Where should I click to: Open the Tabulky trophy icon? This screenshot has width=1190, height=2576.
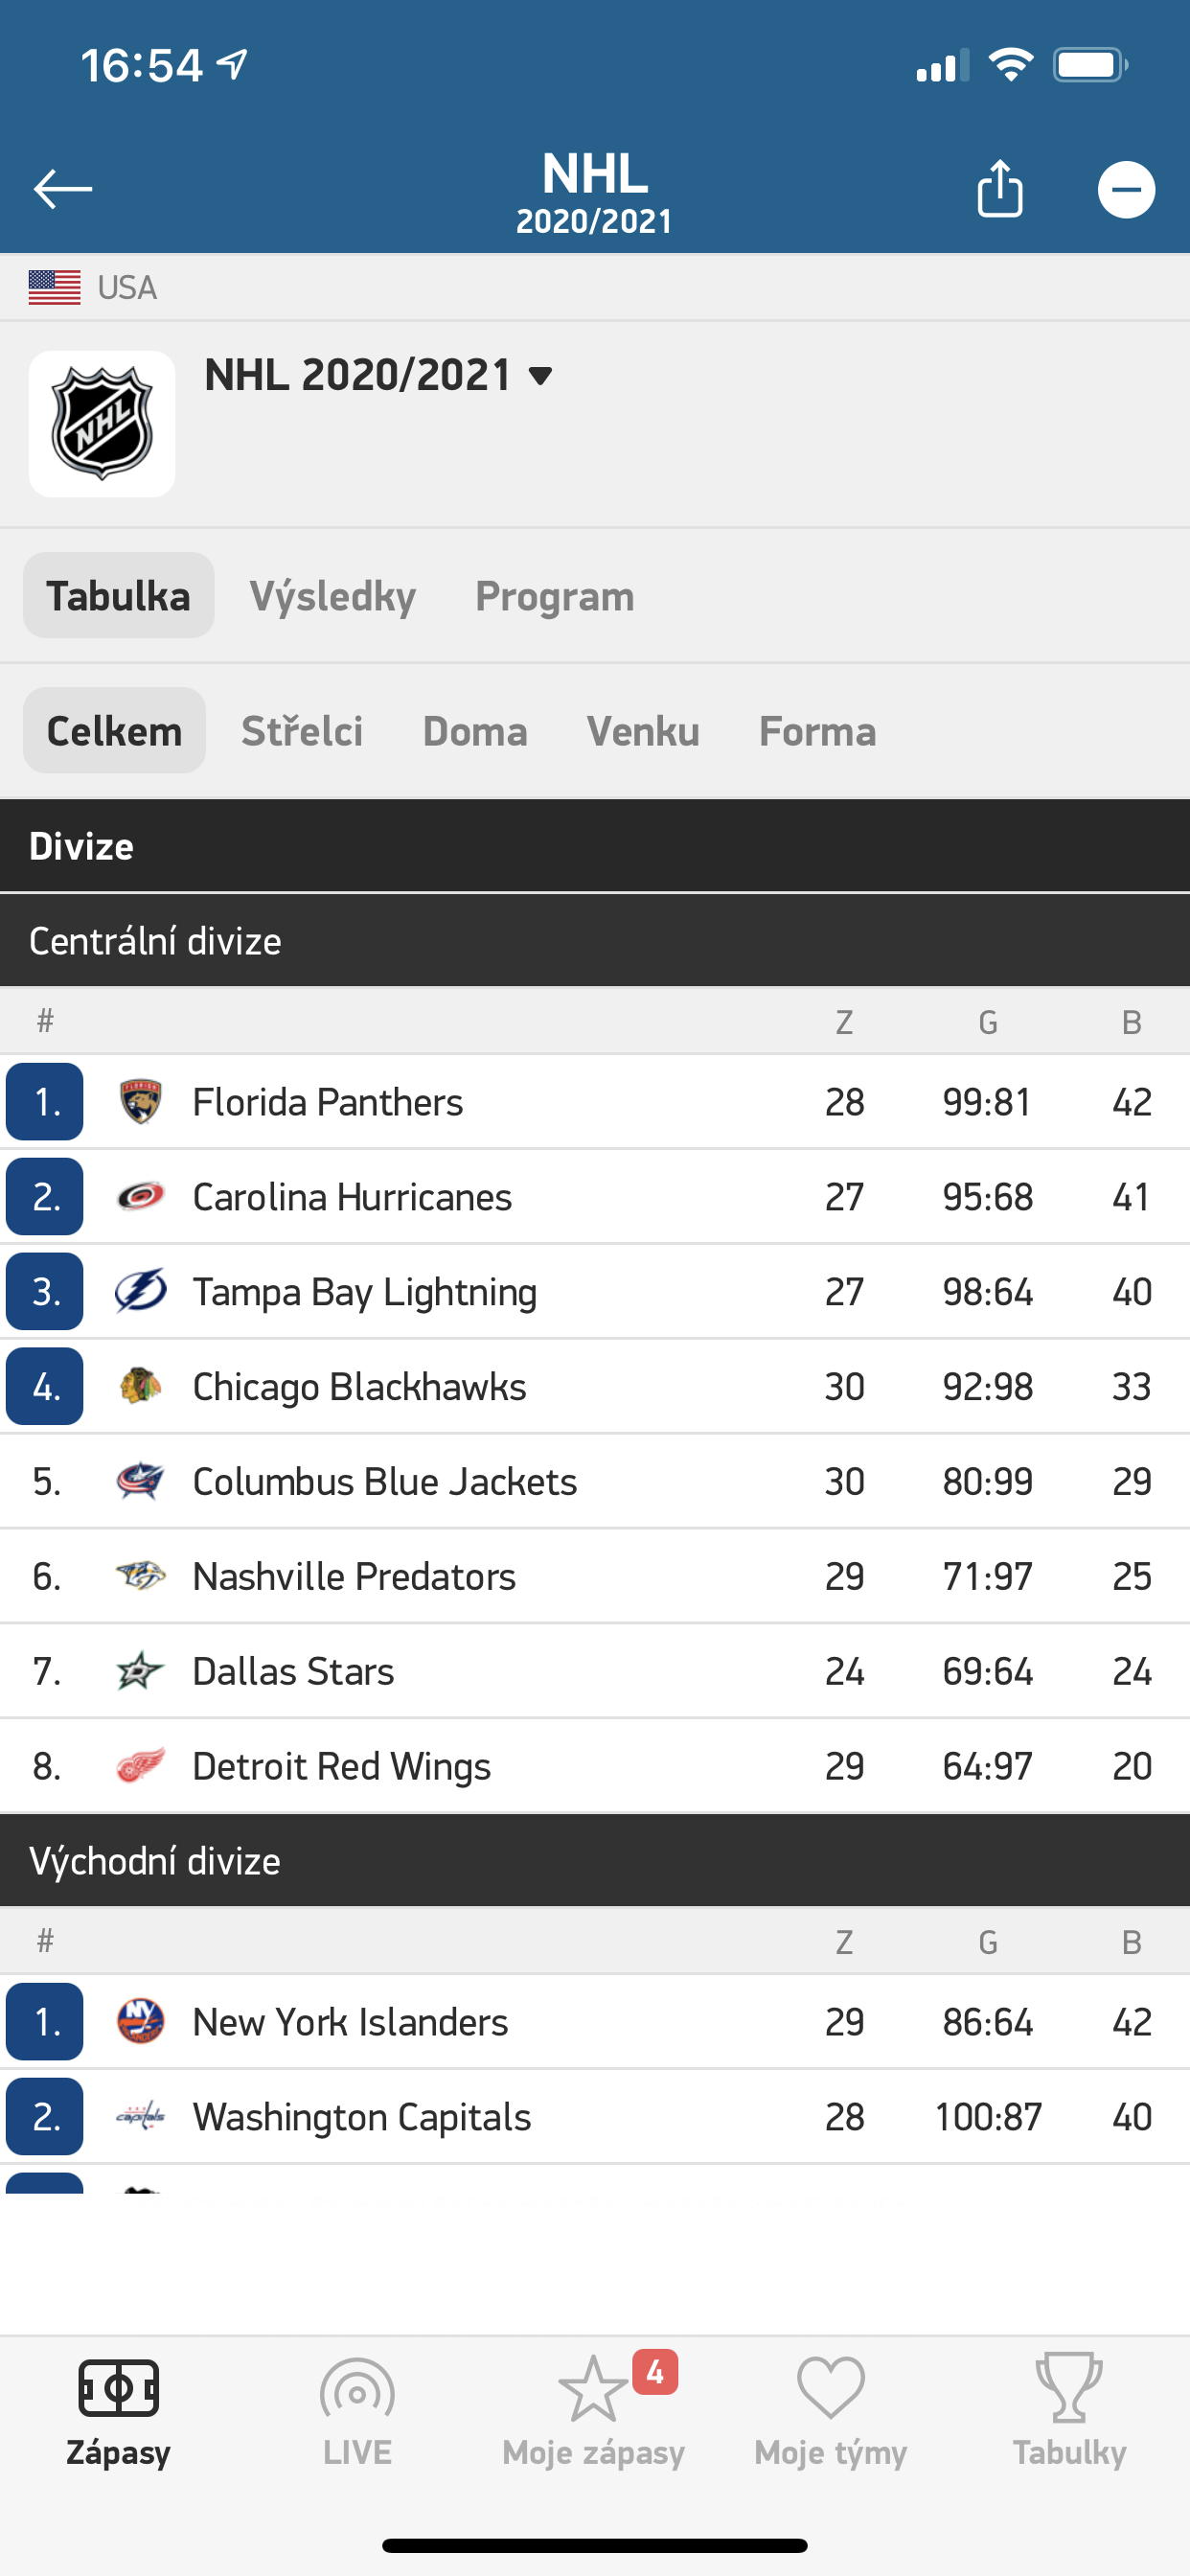tap(1069, 2390)
